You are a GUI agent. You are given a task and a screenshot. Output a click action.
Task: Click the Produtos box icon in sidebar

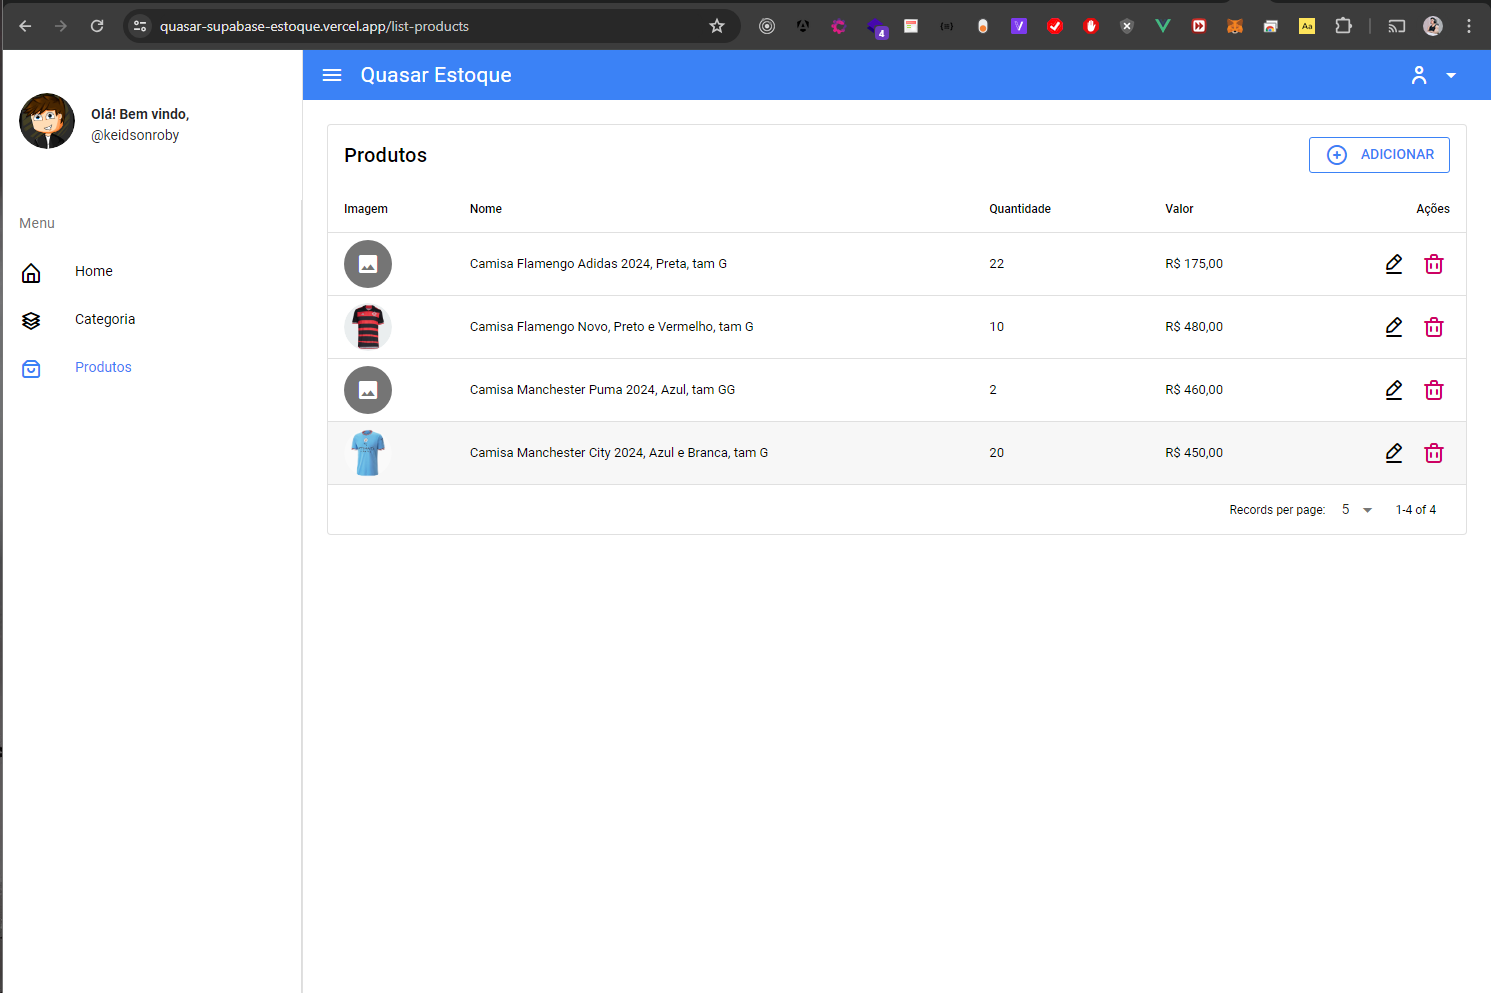point(31,368)
